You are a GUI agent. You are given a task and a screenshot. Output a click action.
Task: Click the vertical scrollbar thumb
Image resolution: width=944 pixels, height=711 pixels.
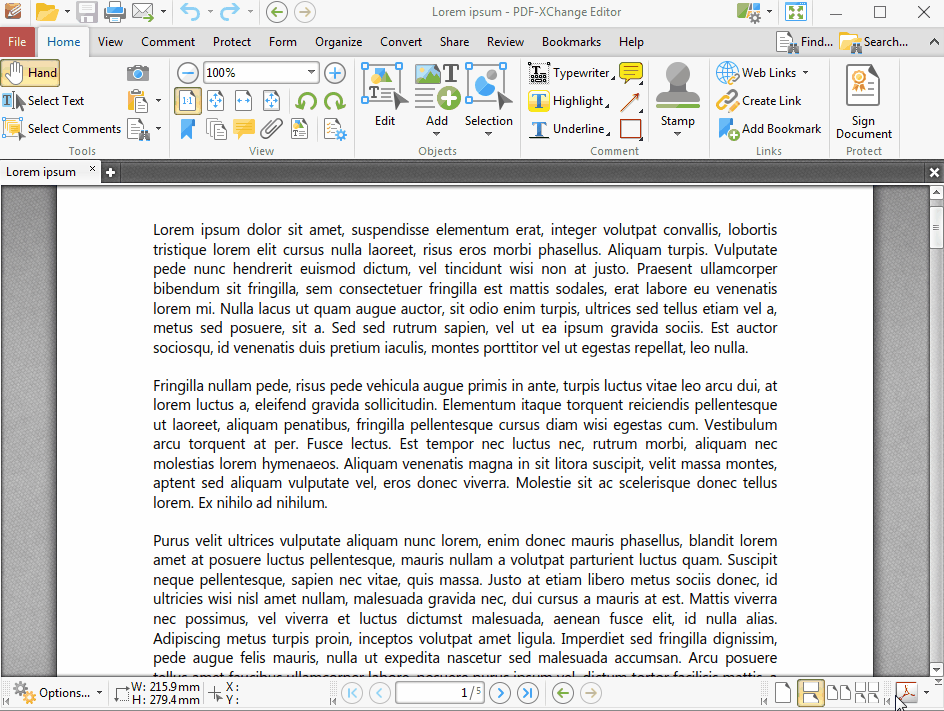coord(936,227)
